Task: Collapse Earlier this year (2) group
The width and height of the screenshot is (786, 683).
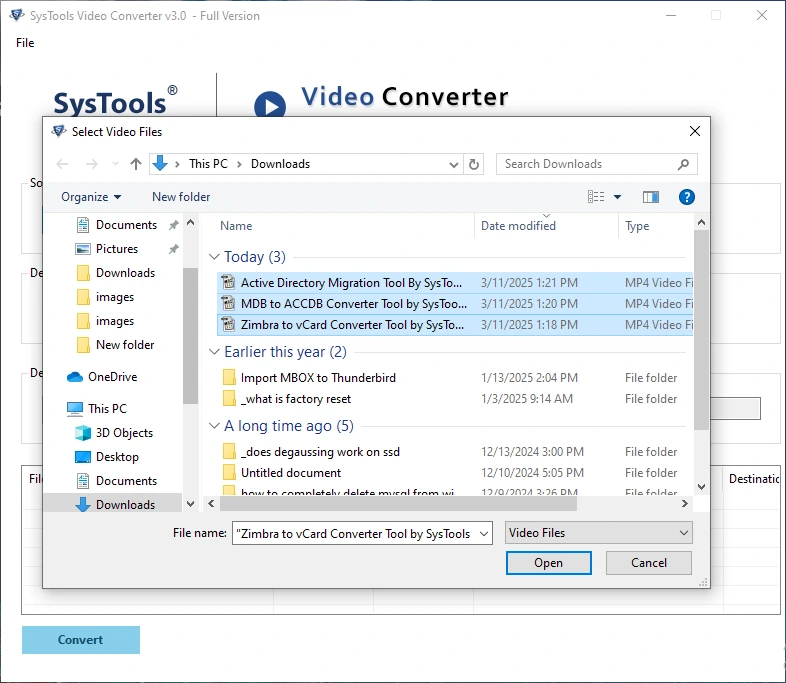Action: (214, 352)
